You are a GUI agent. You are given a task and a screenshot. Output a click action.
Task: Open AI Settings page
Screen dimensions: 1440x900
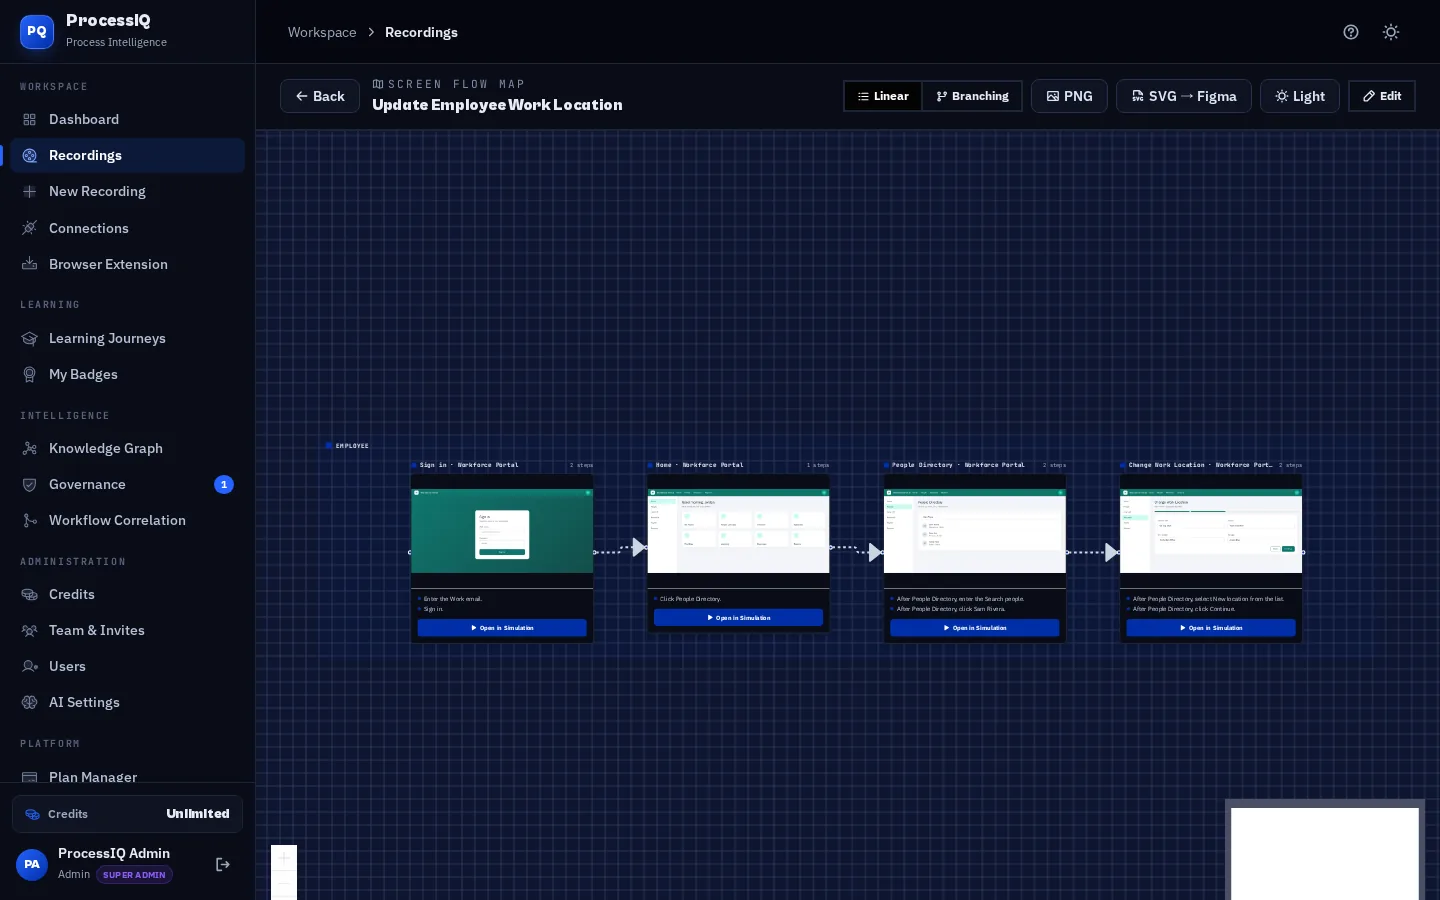[127, 702]
